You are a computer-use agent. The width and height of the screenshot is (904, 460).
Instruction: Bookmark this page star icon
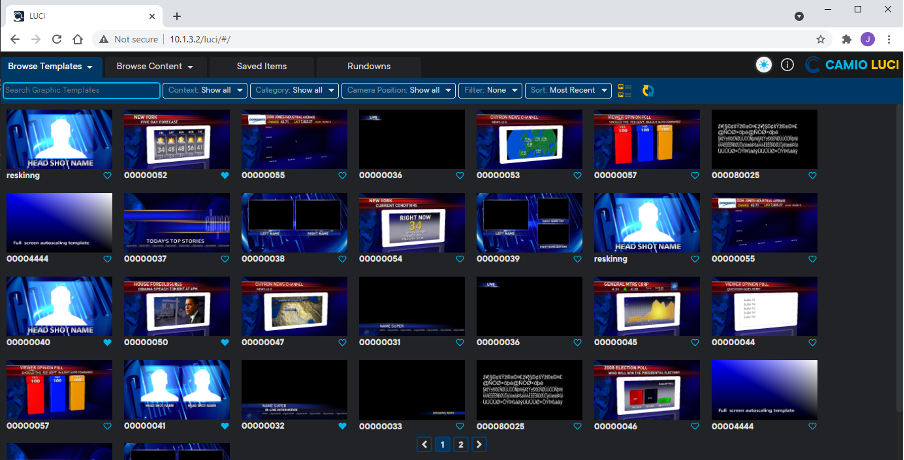point(820,39)
